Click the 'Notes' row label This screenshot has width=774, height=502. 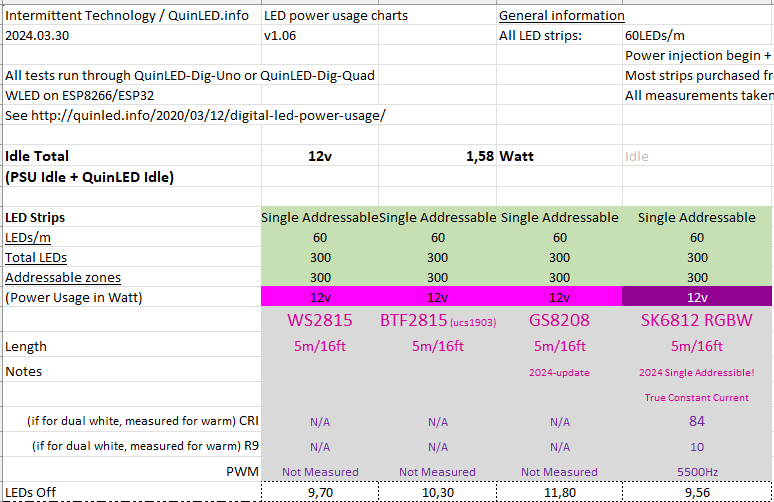click(x=23, y=371)
